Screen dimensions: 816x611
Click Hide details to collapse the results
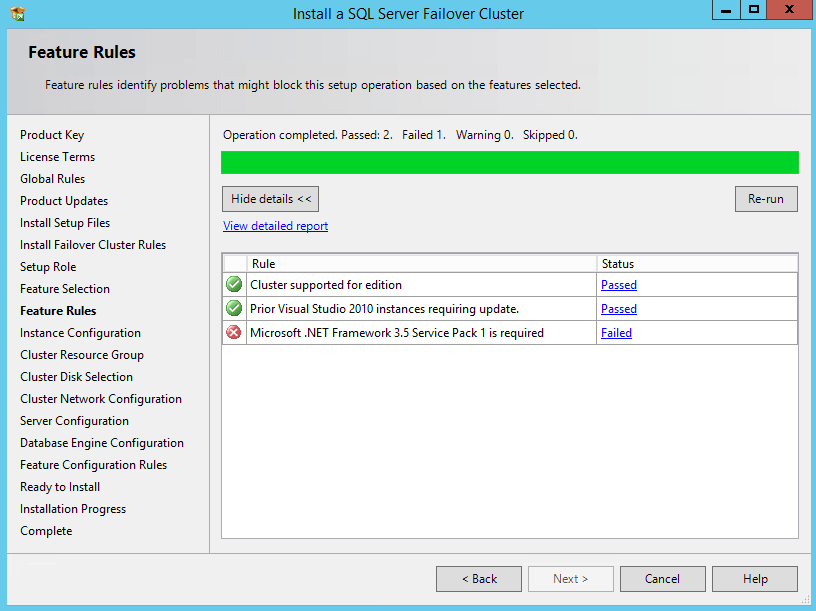click(x=270, y=198)
